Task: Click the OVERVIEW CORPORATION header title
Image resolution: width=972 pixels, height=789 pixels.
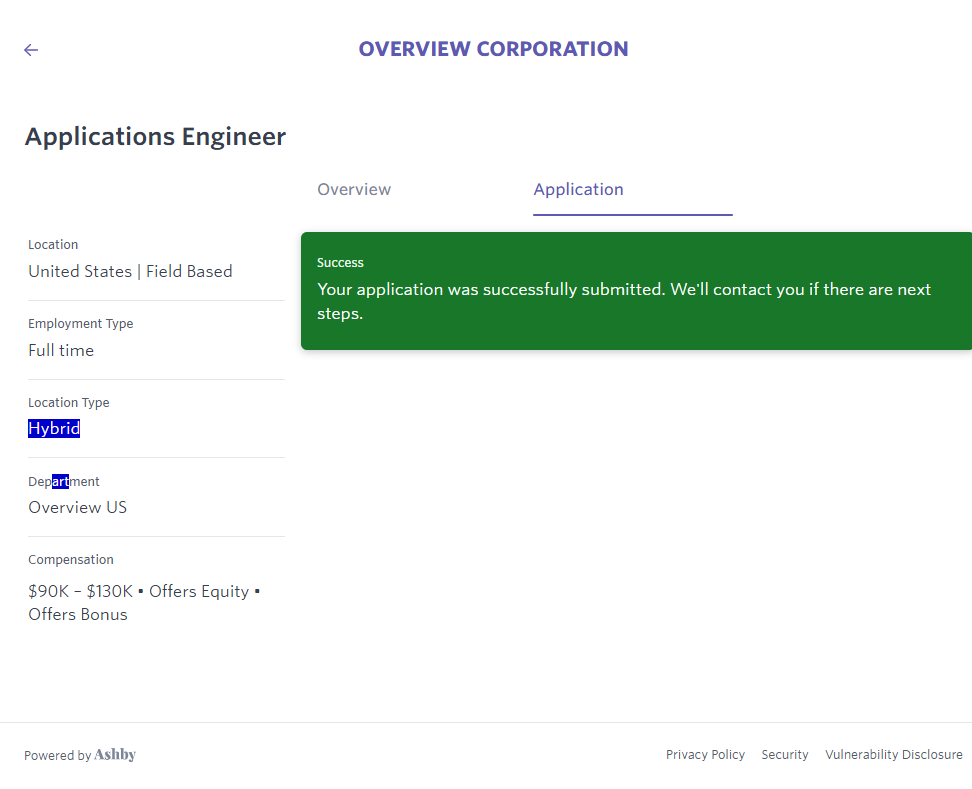Action: coord(493,49)
